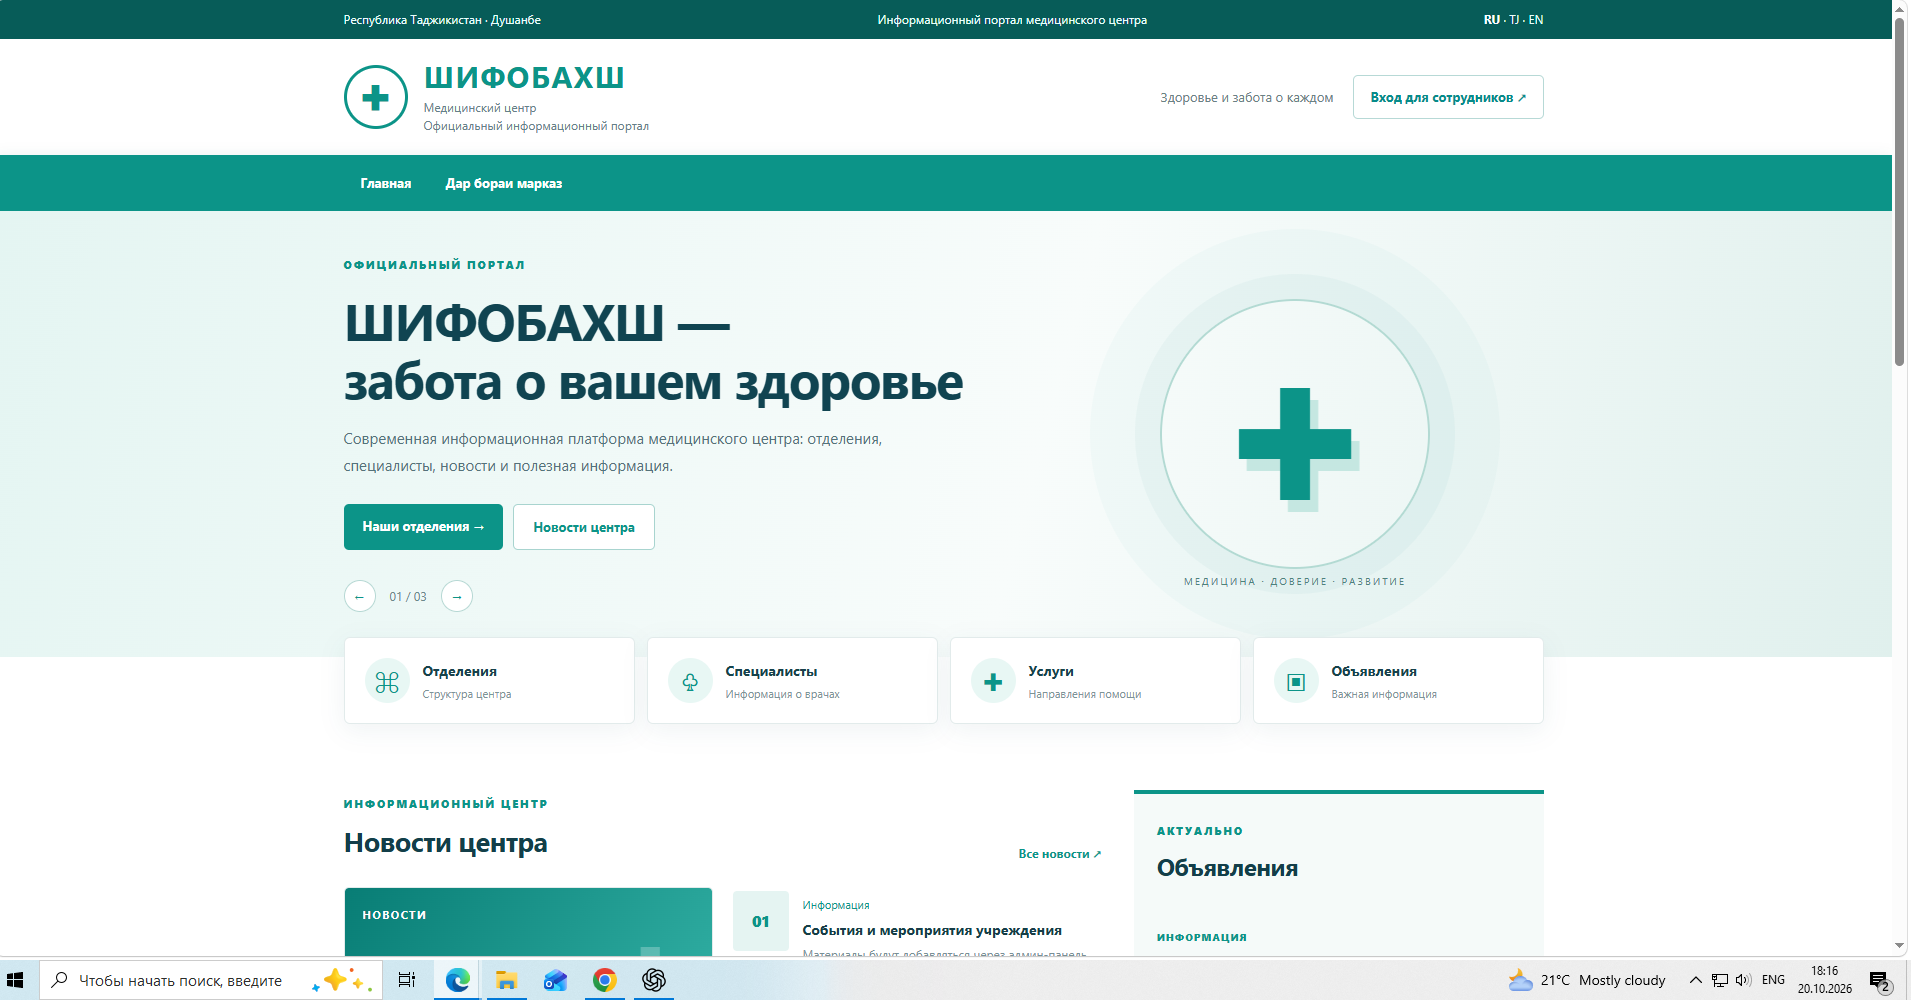This screenshot has height=1000, width=1911.
Task: Open the Все новости link
Action: [1060, 854]
